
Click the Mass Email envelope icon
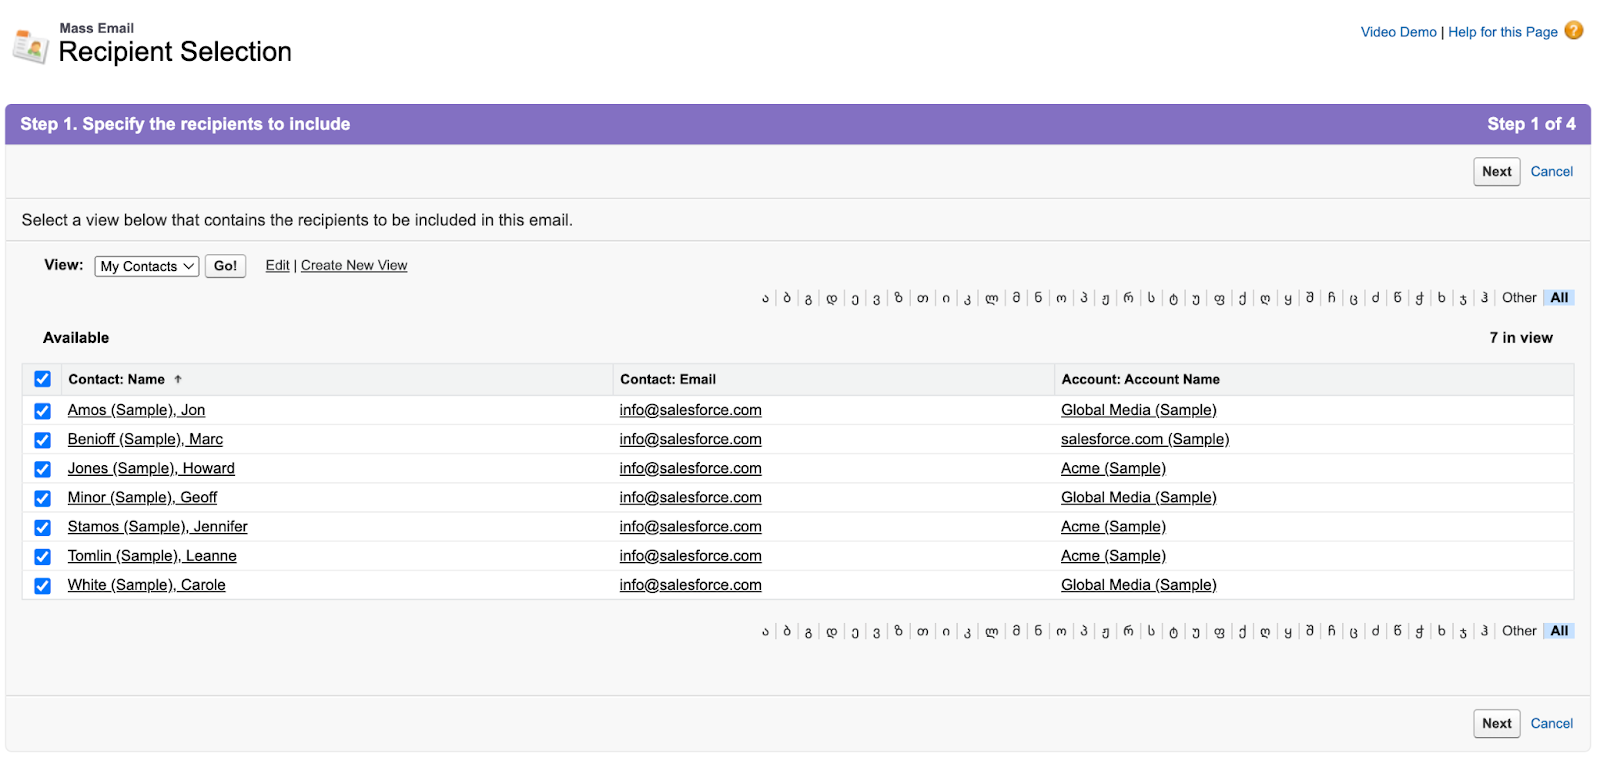(x=30, y=46)
